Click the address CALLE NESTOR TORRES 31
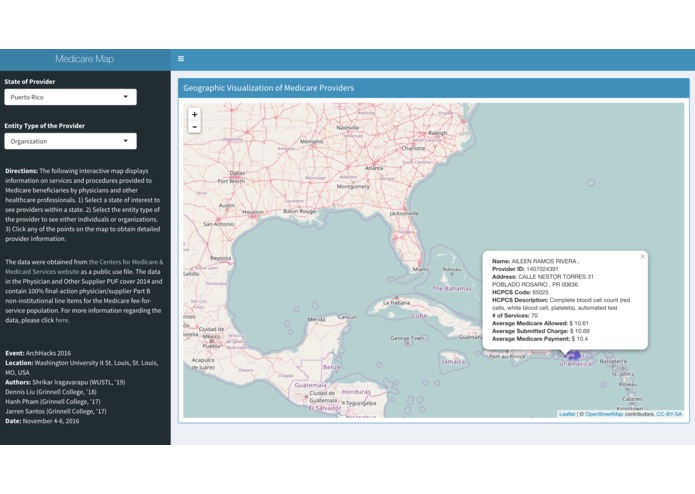This screenshot has height=494, width=695. [556, 277]
